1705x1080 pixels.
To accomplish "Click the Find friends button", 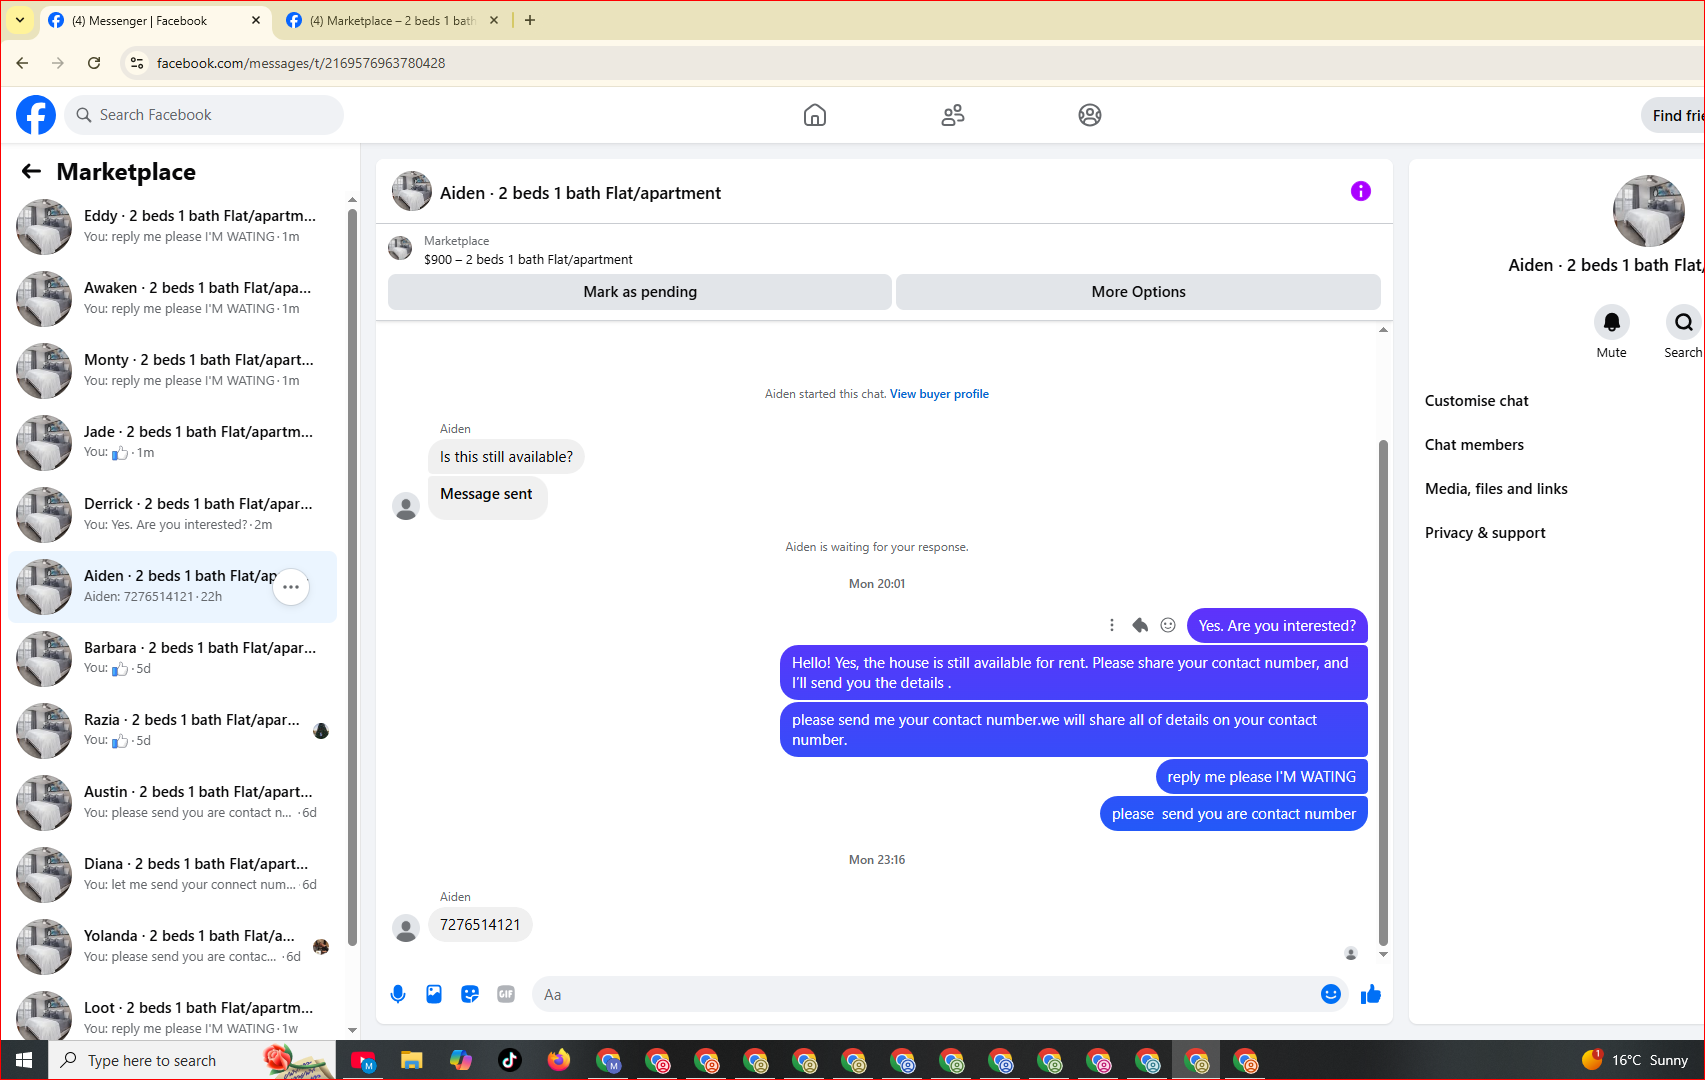I will tap(1673, 115).
